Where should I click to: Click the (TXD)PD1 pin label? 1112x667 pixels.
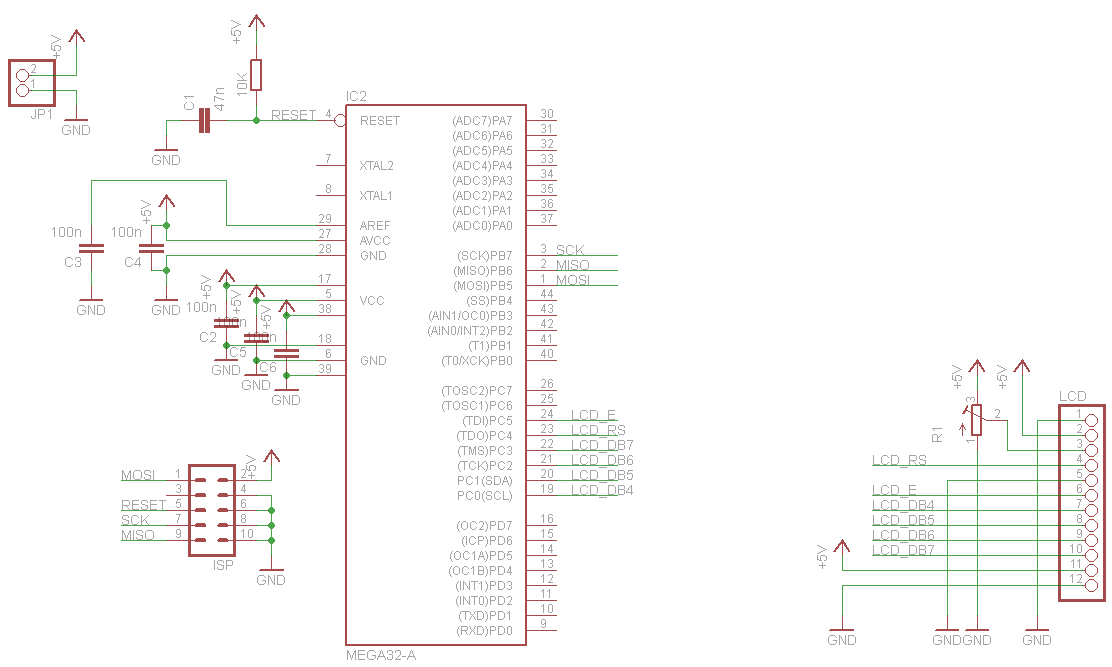coord(485,615)
